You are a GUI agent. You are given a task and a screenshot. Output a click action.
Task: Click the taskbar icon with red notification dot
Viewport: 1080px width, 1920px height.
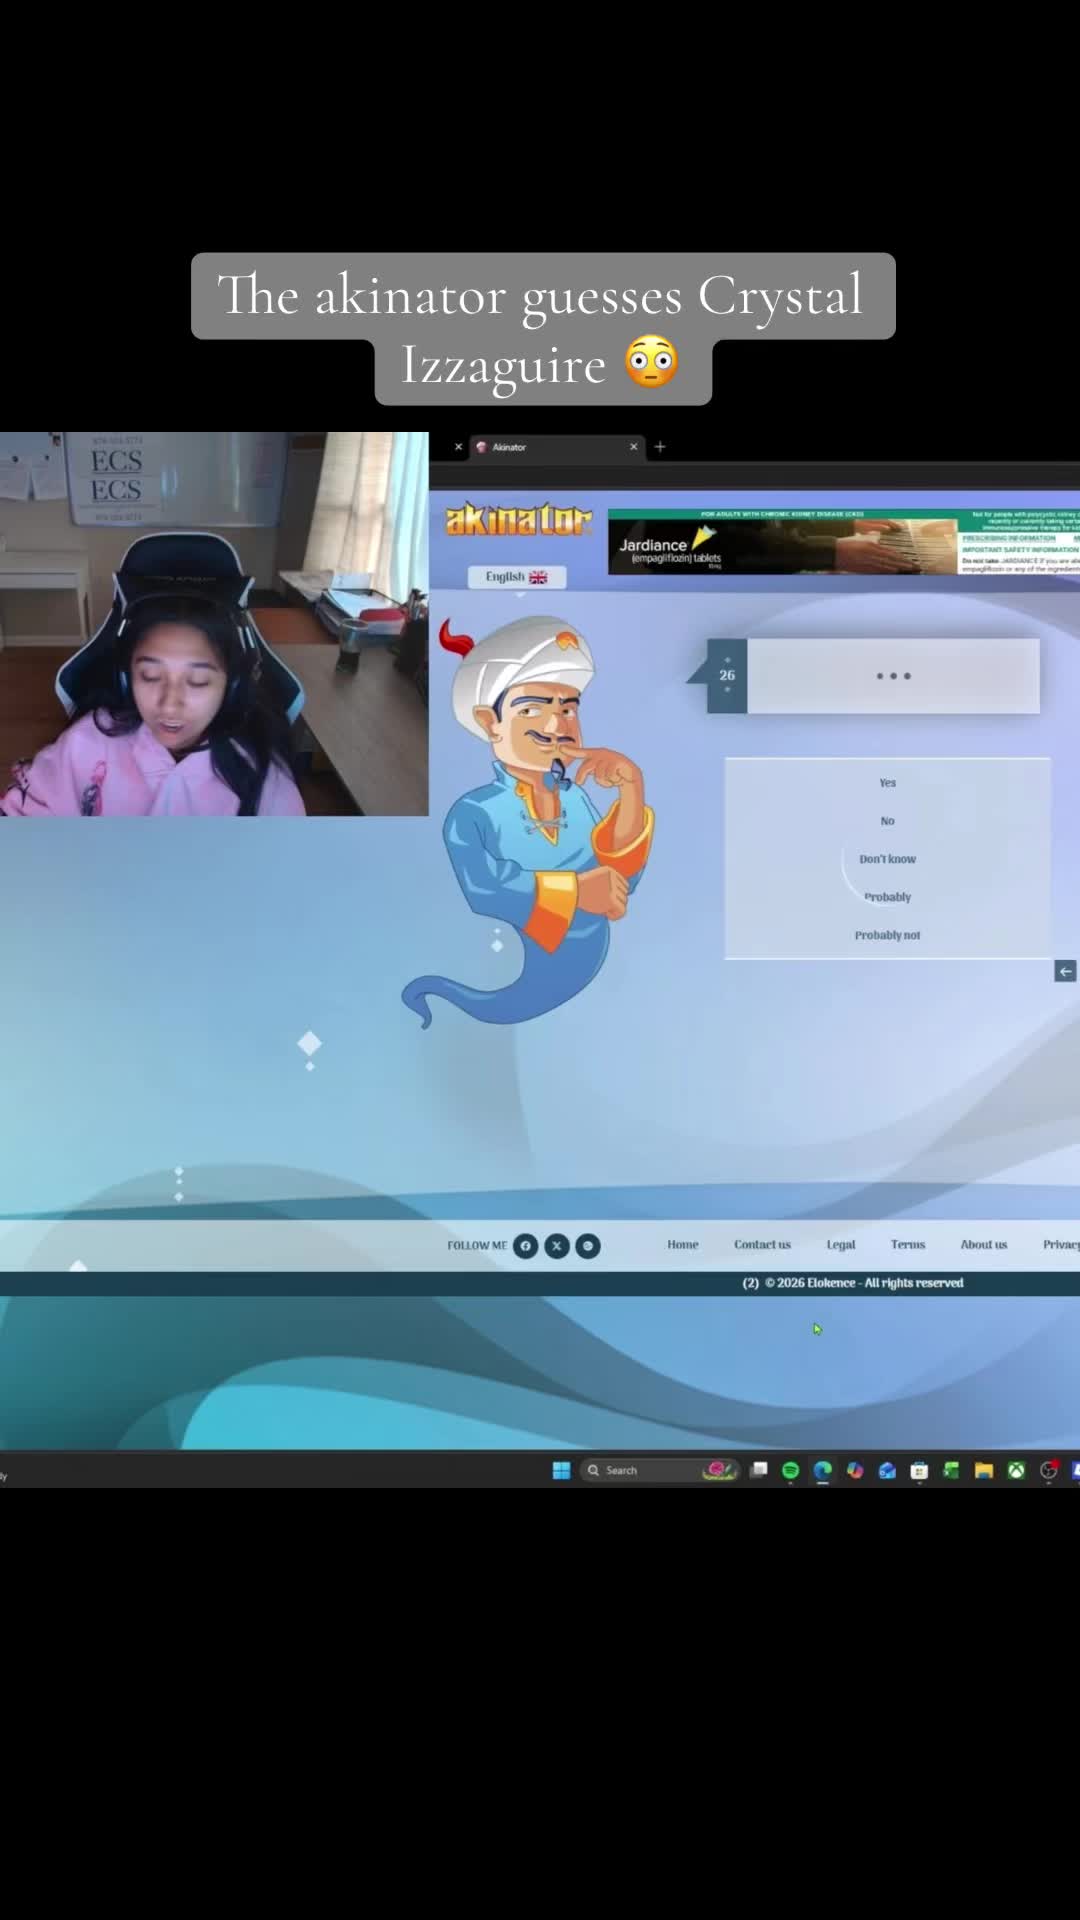click(x=1049, y=1469)
